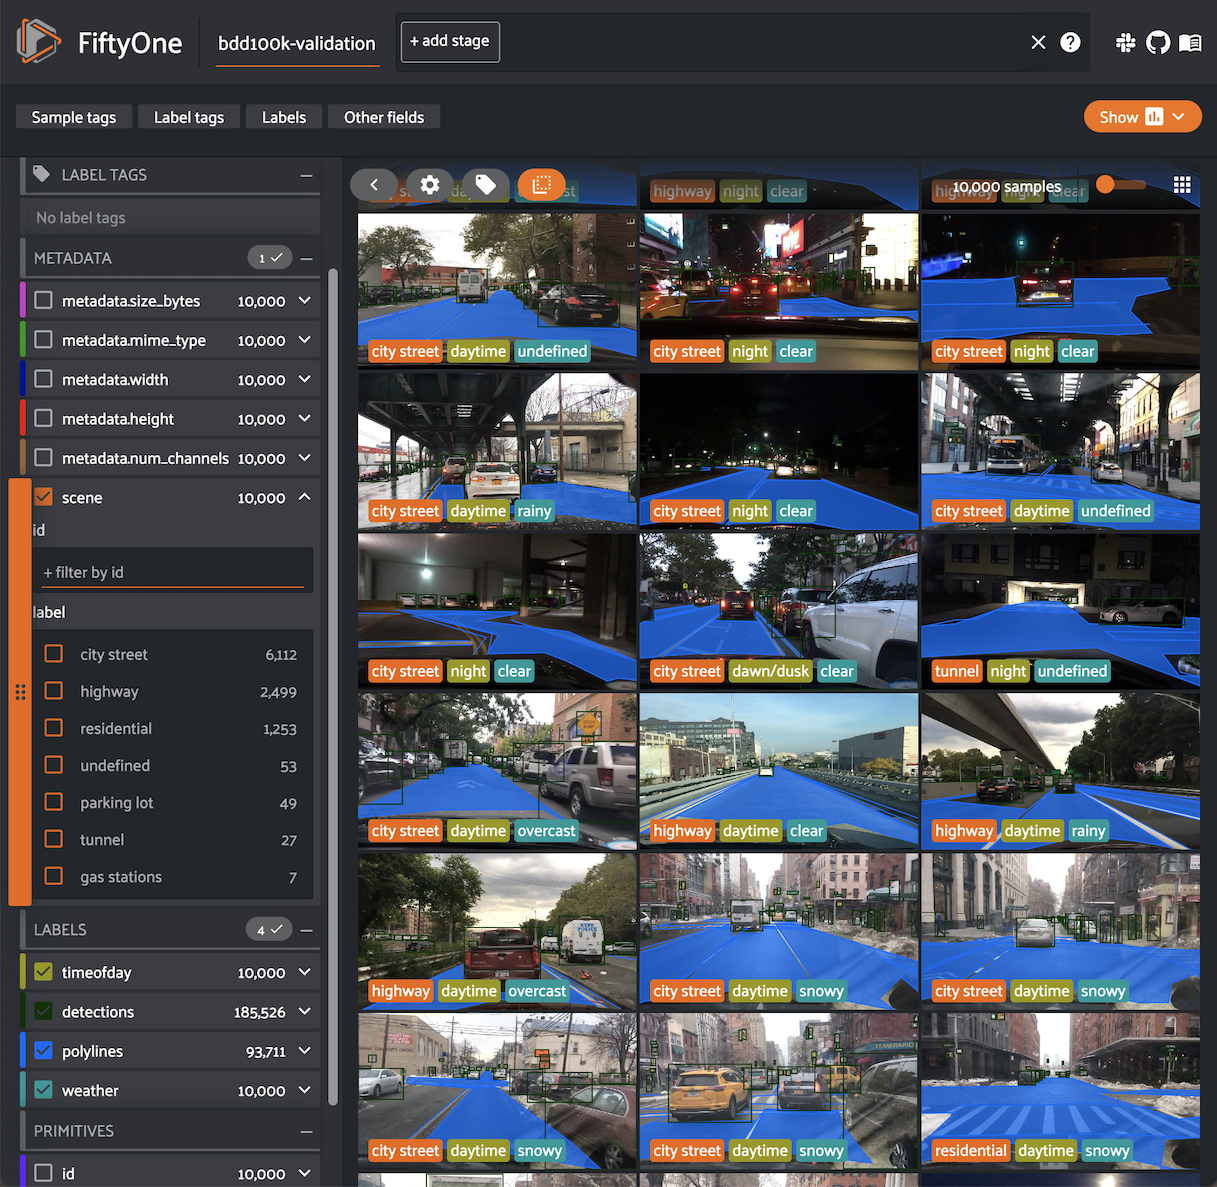Enable the city street label filter

tap(53, 653)
